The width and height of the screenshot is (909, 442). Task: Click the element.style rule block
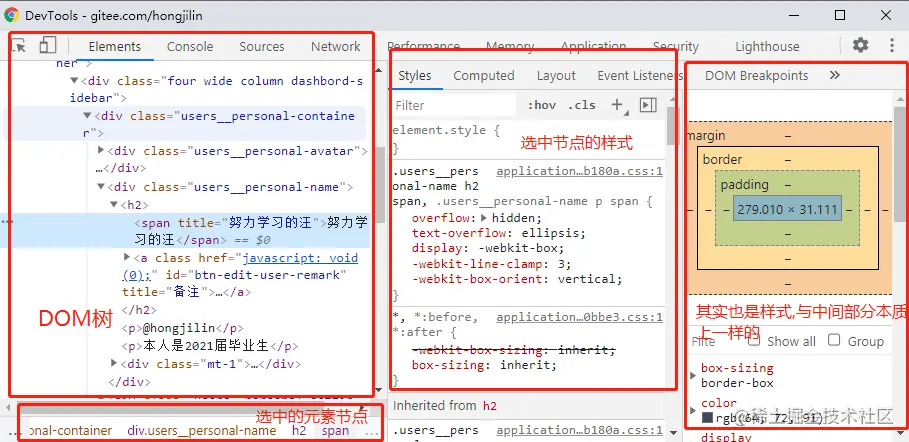[x=528, y=139]
